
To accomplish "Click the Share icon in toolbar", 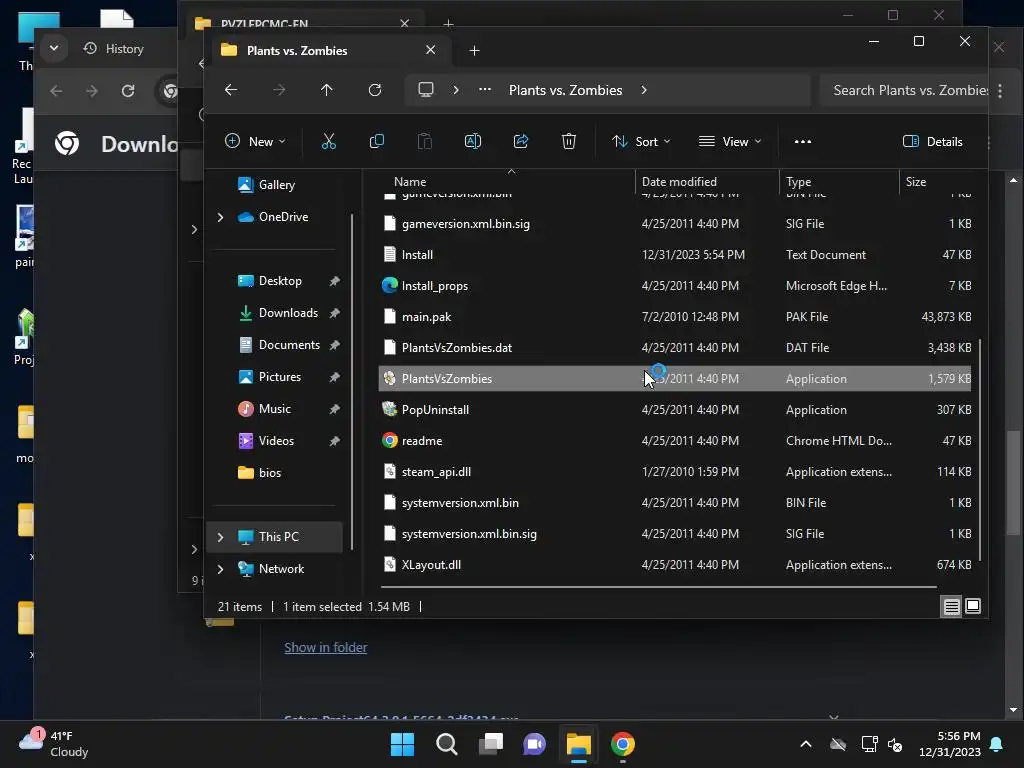I will [x=520, y=141].
